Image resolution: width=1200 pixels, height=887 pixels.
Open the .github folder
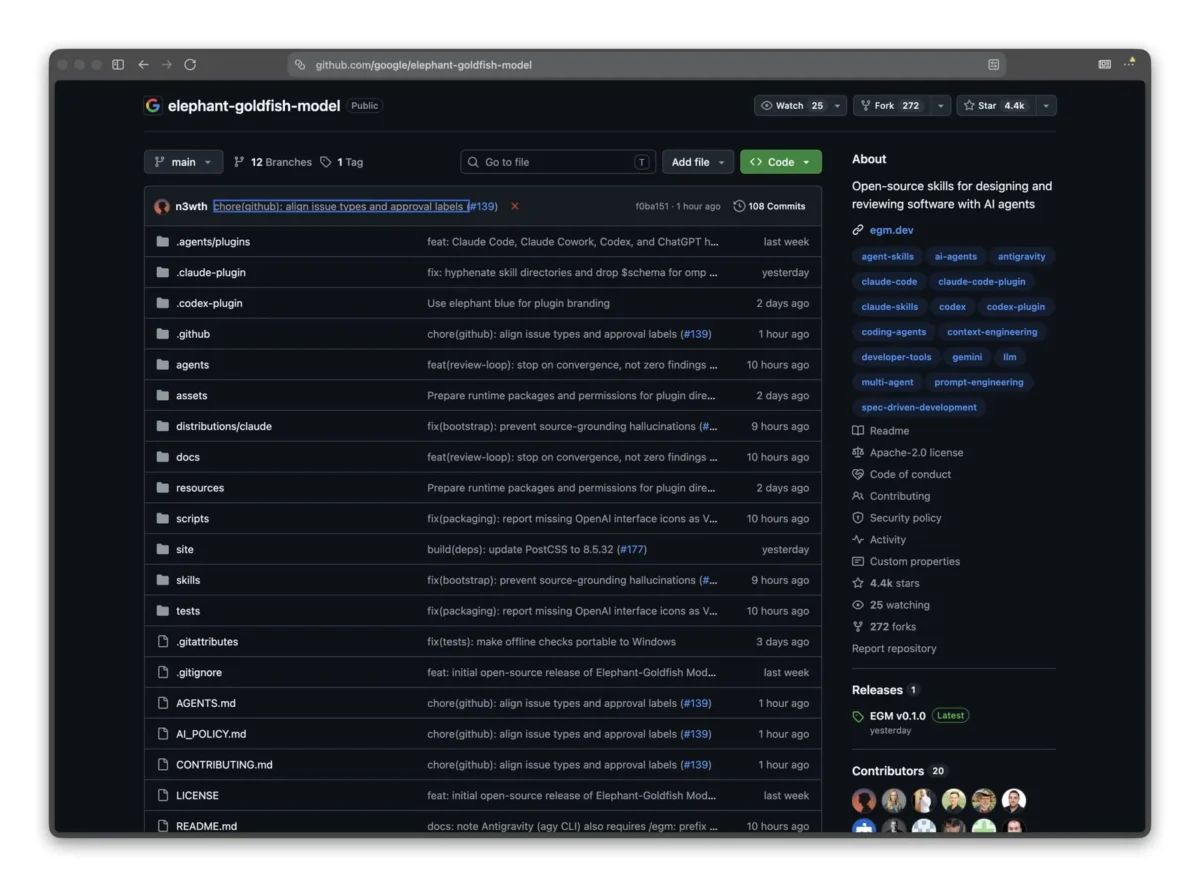pos(193,334)
